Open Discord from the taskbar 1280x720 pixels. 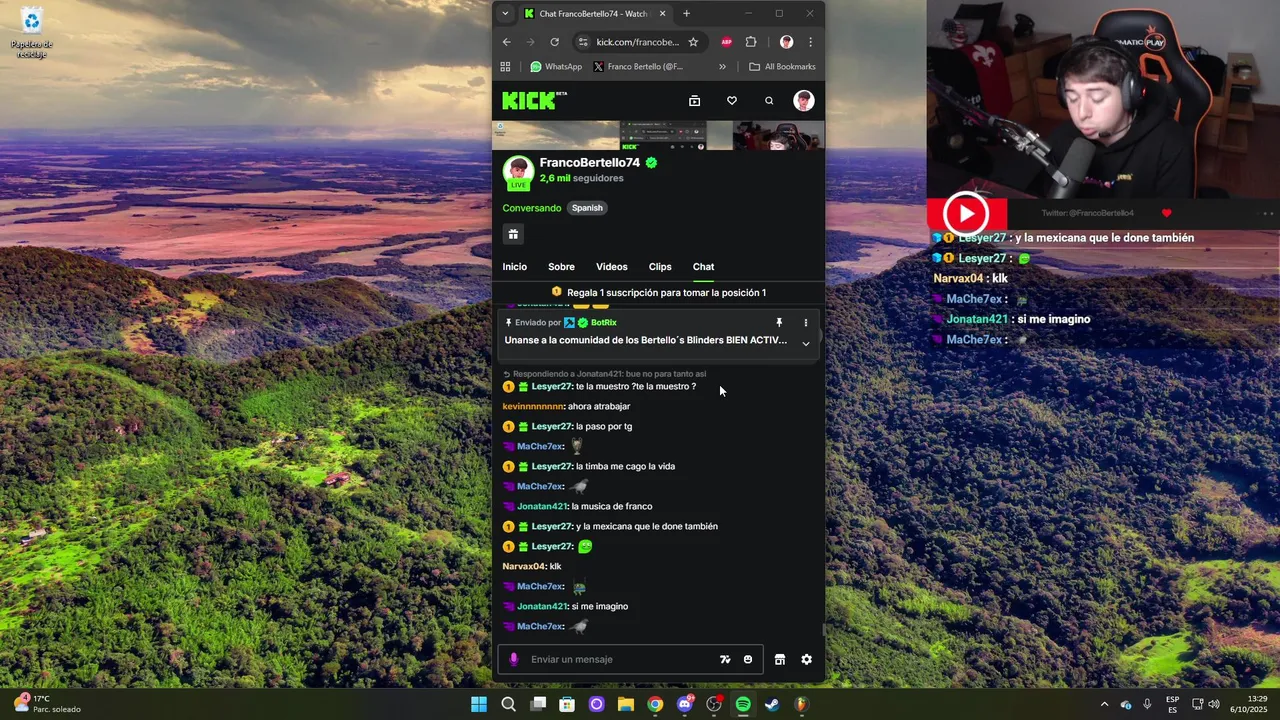click(685, 704)
